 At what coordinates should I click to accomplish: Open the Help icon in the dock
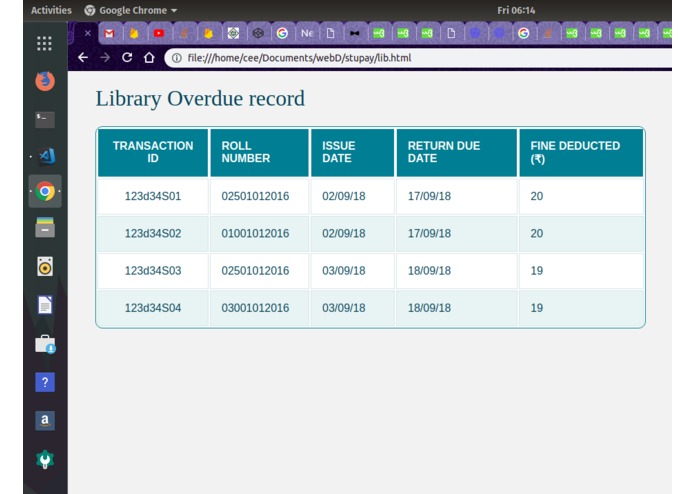pyautogui.click(x=45, y=382)
